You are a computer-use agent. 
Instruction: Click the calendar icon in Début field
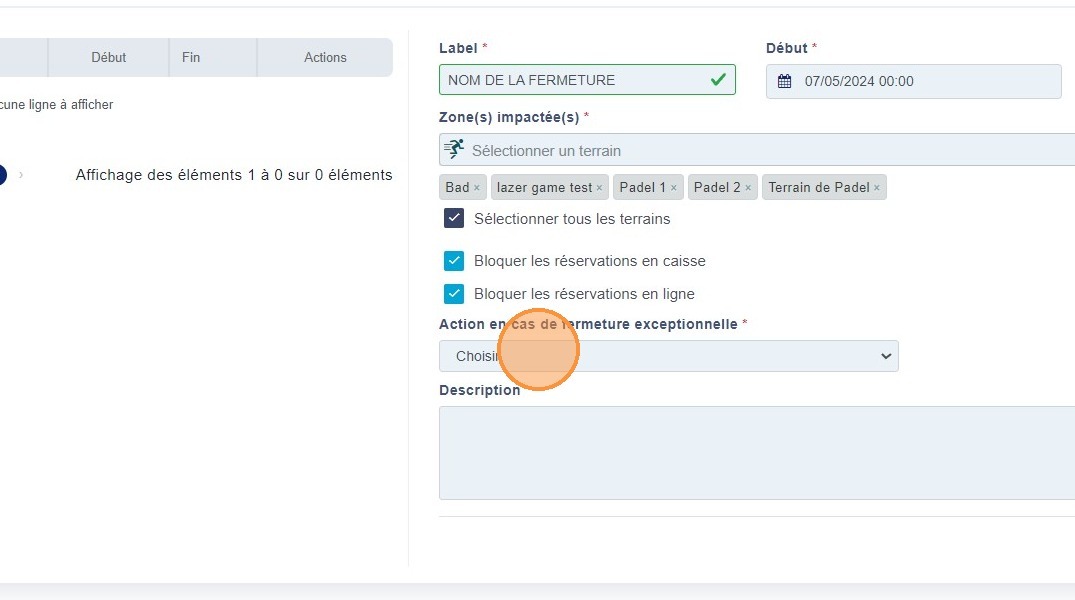pyautogui.click(x=785, y=82)
